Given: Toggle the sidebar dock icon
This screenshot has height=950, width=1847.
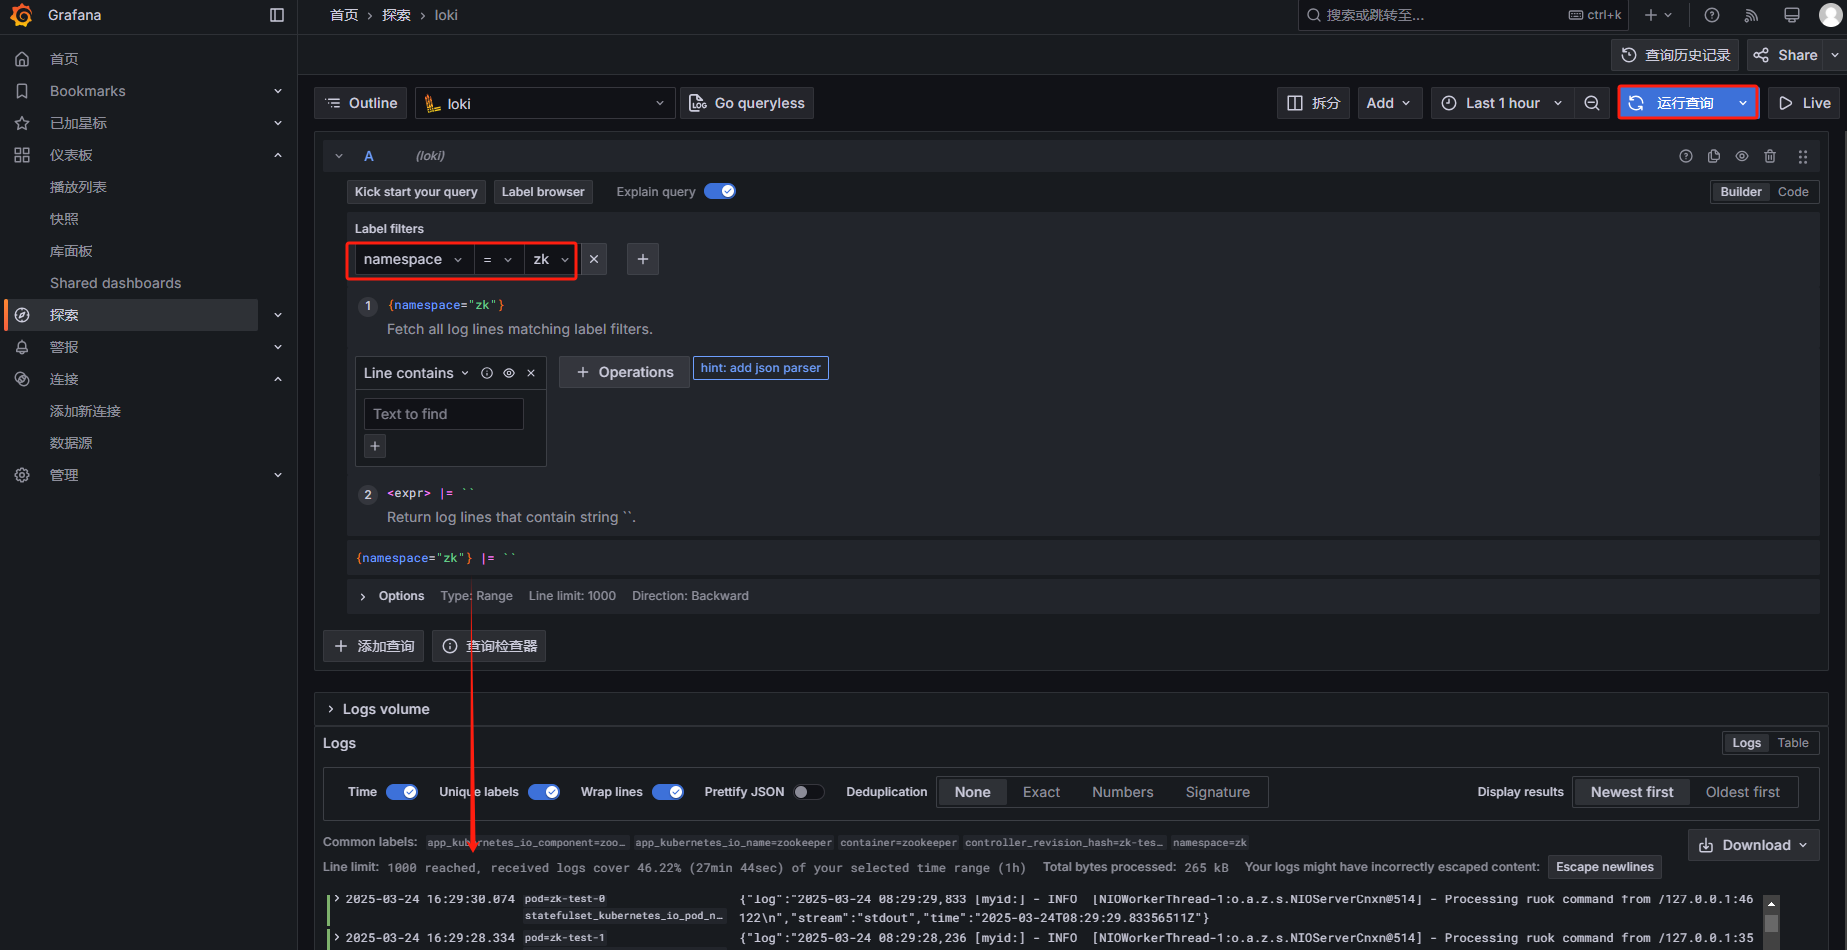Looking at the screenshot, I should click(x=277, y=15).
